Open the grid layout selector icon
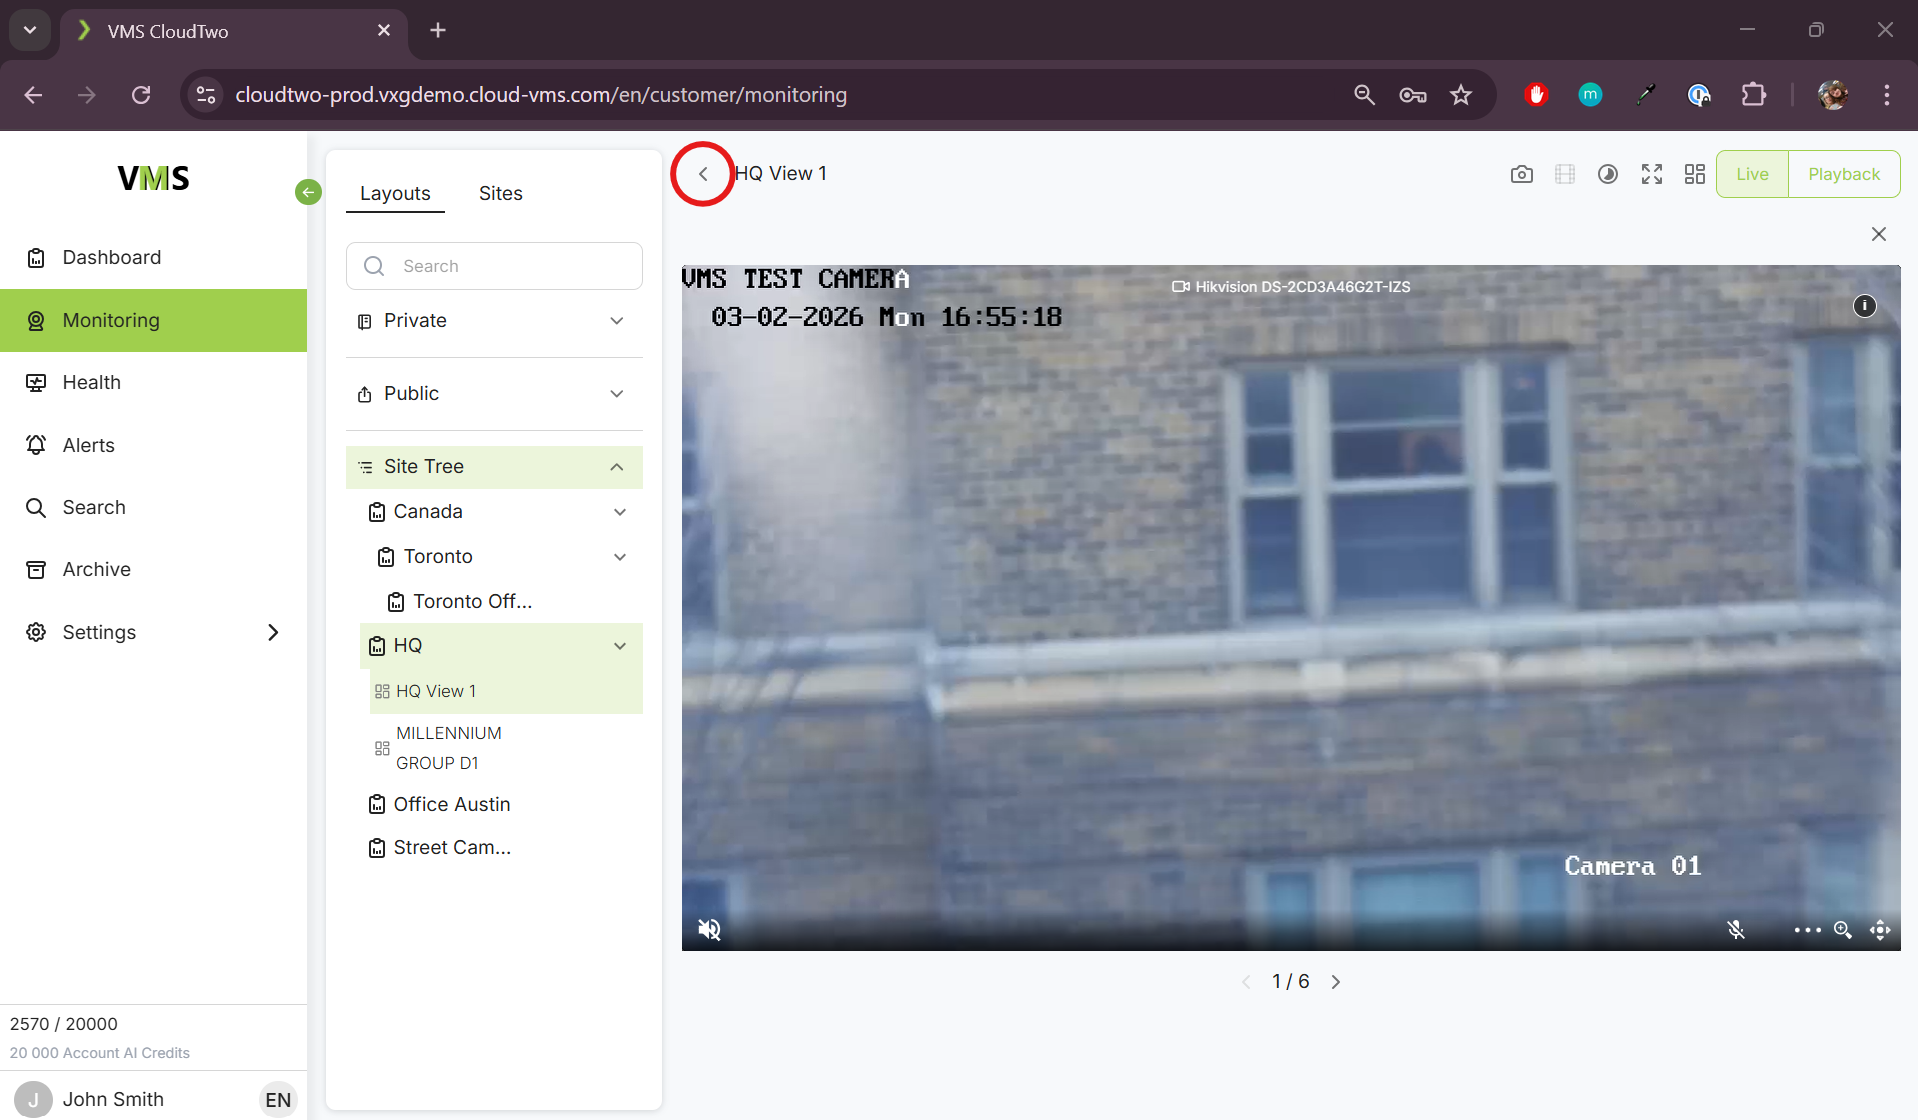 (x=1694, y=174)
